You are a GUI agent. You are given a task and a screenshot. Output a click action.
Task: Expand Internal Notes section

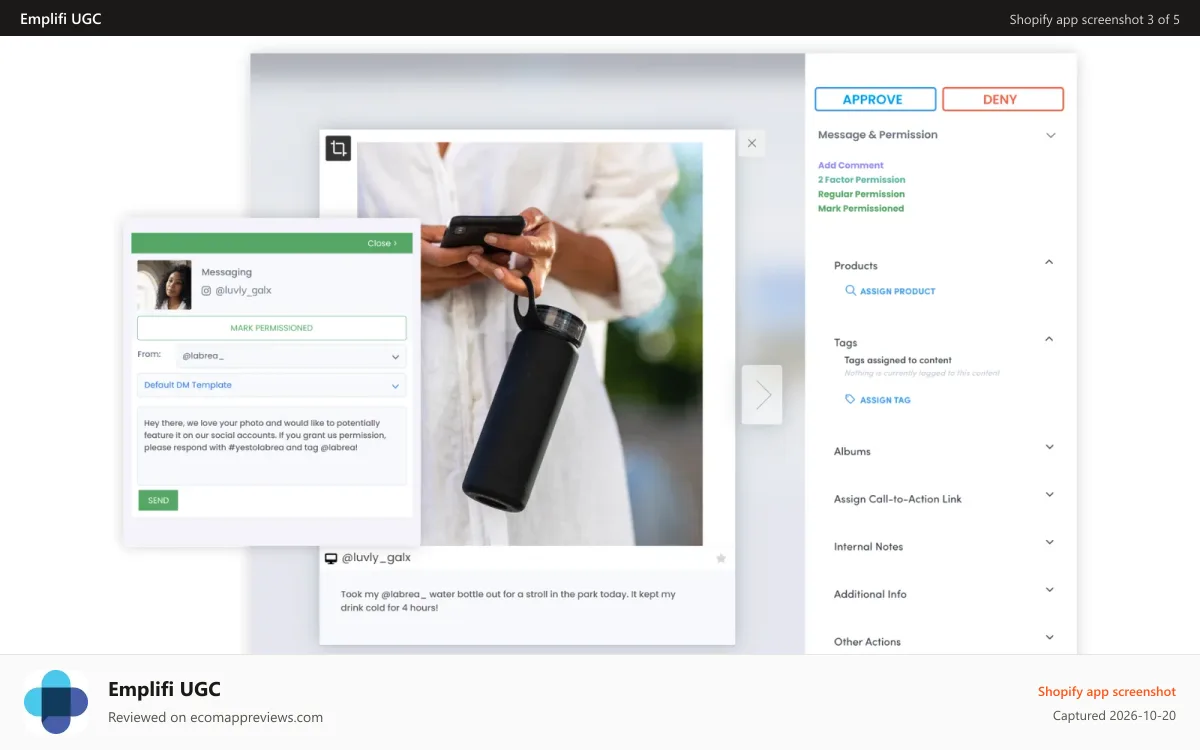[1049, 542]
